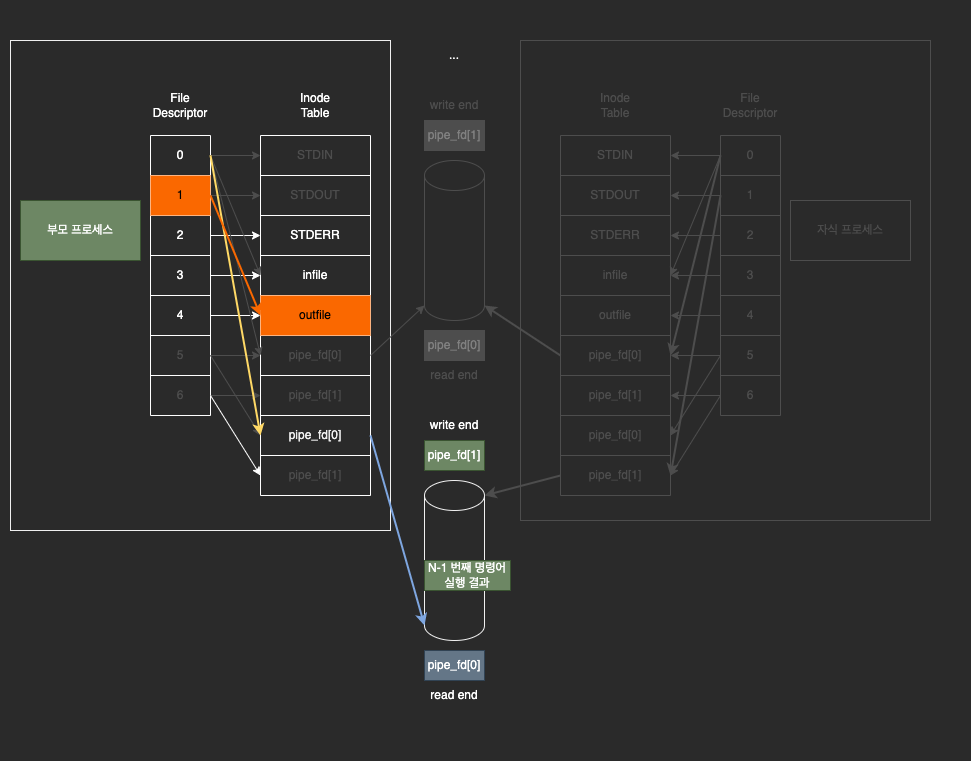Select the outfile cell in child inode table
The image size is (971, 761).
[615, 315]
